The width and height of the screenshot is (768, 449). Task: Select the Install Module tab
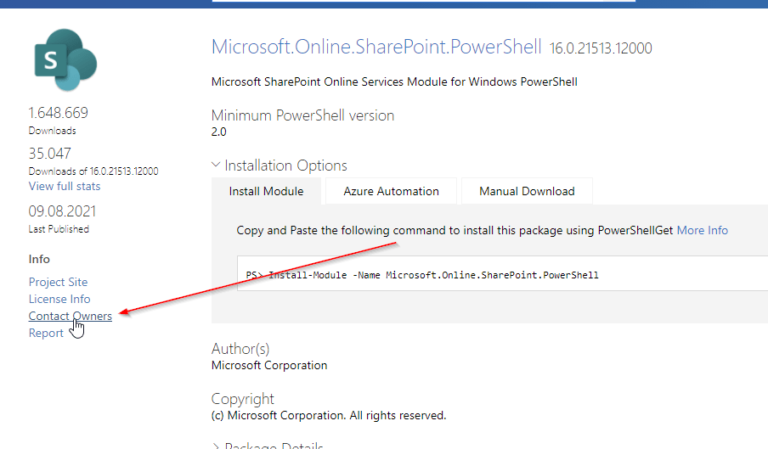266,191
